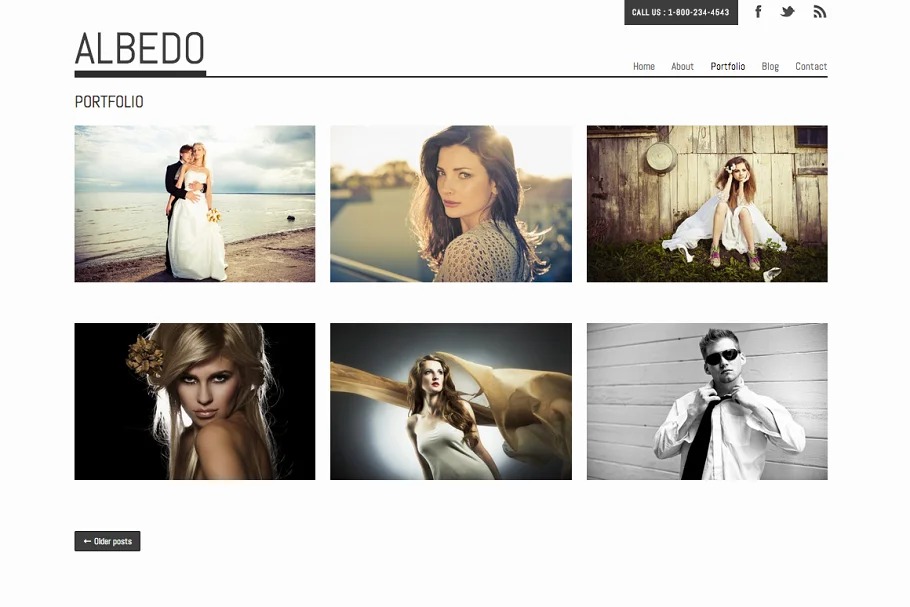Open the wedding couple on beach photo
The width and height of the screenshot is (910, 607).
tap(195, 204)
